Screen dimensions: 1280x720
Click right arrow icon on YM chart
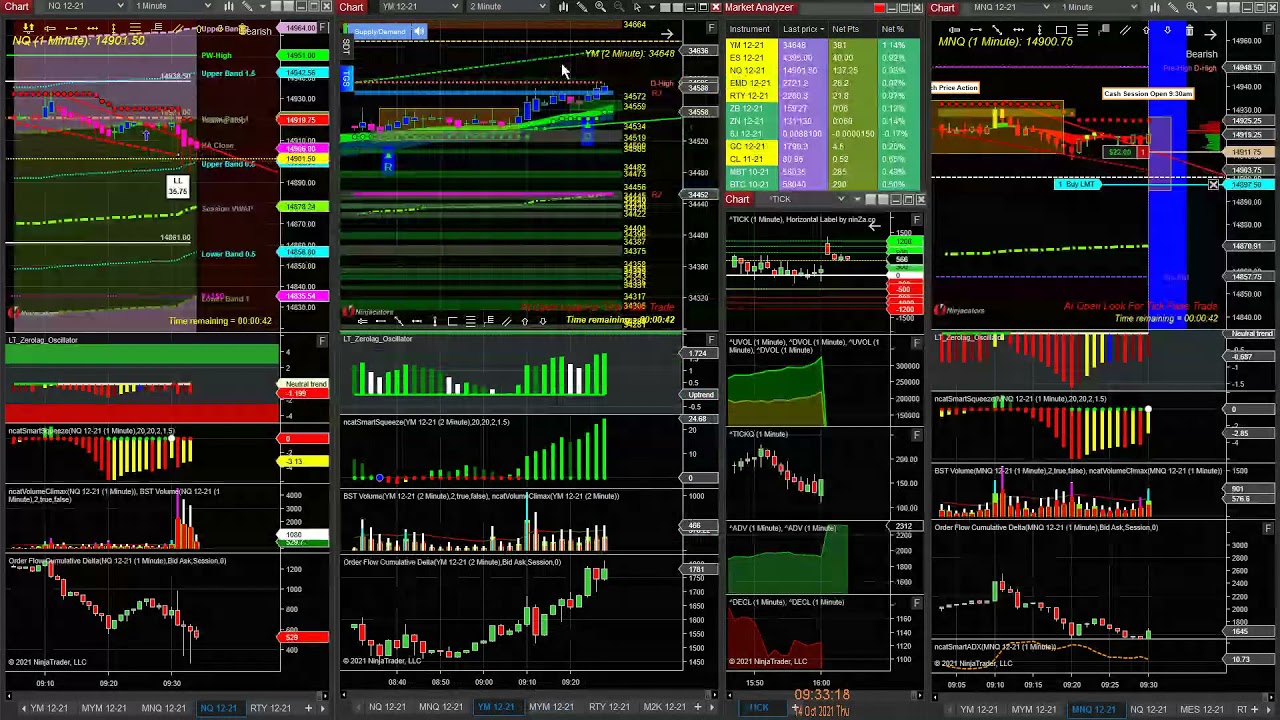pos(667,34)
